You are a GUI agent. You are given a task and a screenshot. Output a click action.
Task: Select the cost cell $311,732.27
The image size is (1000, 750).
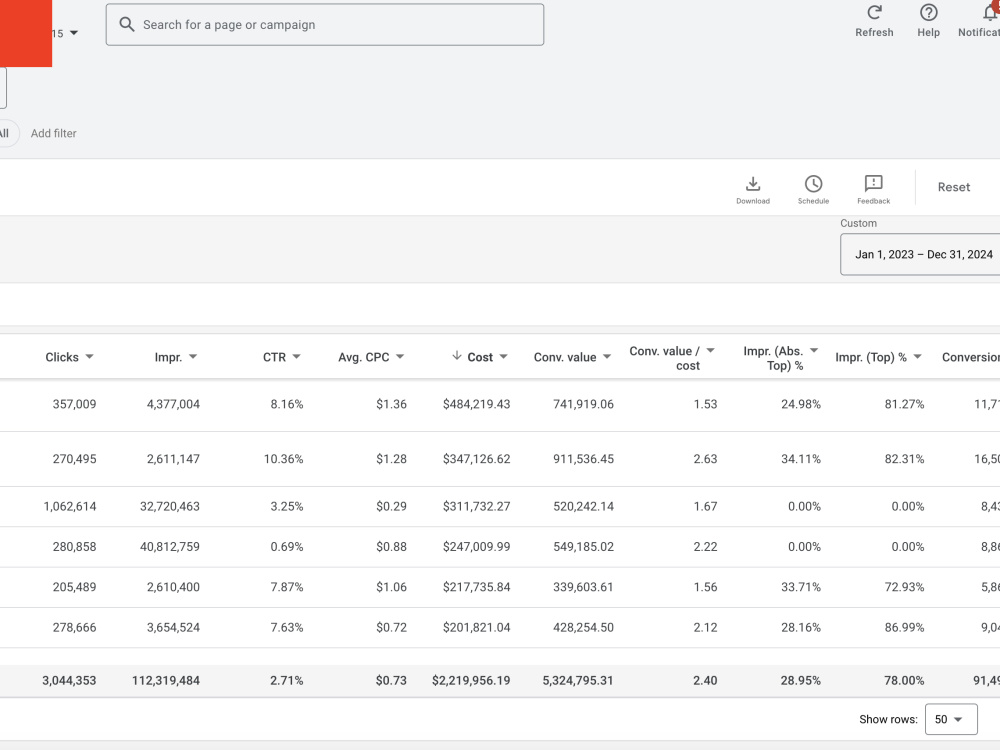(x=476, y=506)
